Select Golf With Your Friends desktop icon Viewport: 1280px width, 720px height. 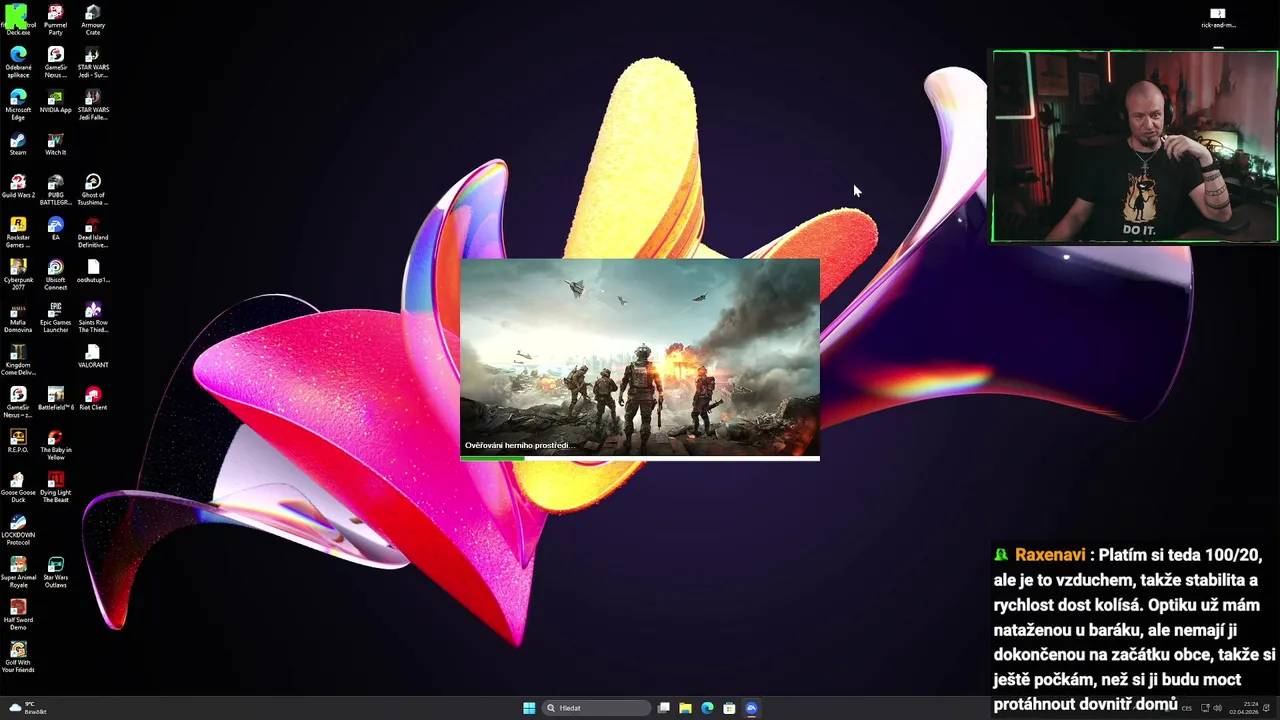point(18,657)
